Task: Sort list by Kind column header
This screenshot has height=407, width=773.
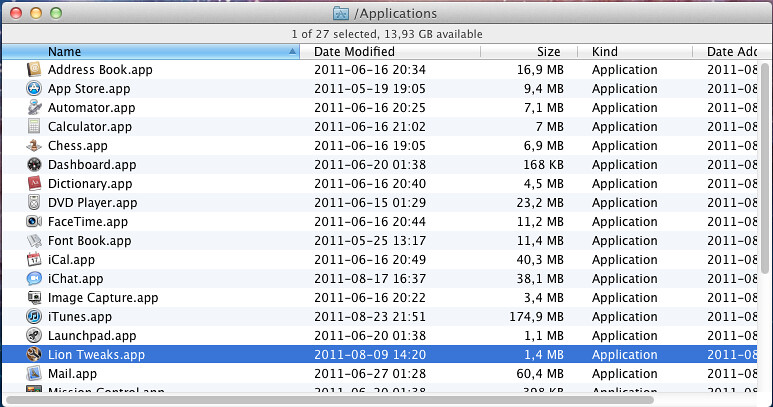Action: [x=635, y=51]
